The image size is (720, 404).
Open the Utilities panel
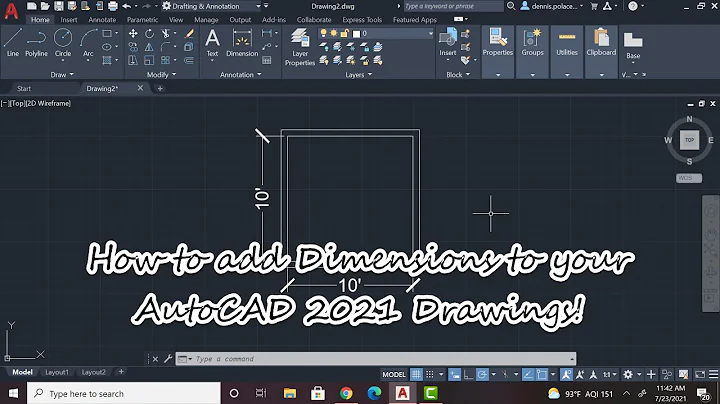[567, 42]
